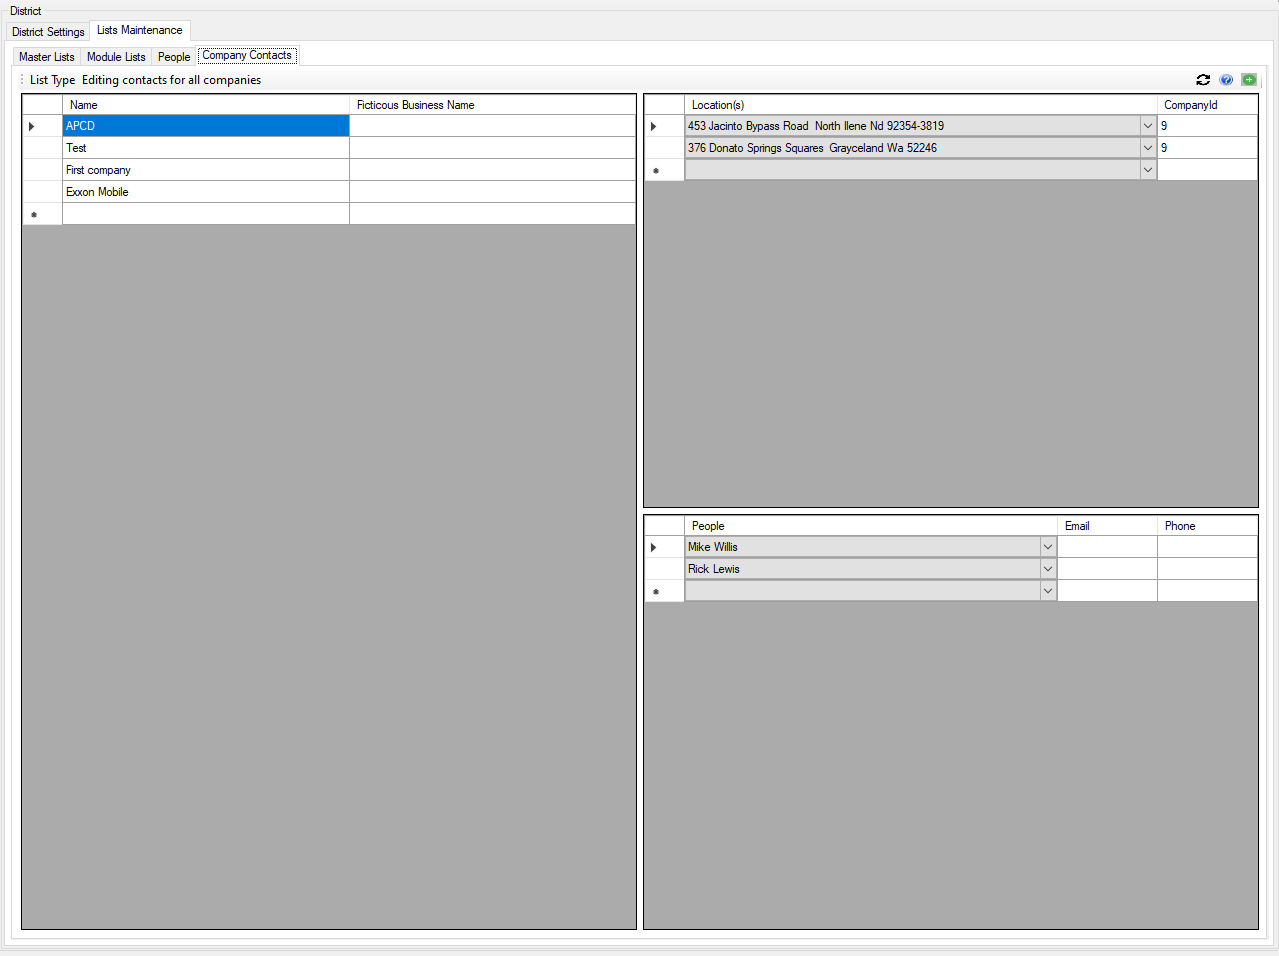Screen dimensions: 1279x956
Task: Open the Master Lists tab
Action: coord(46,57)
